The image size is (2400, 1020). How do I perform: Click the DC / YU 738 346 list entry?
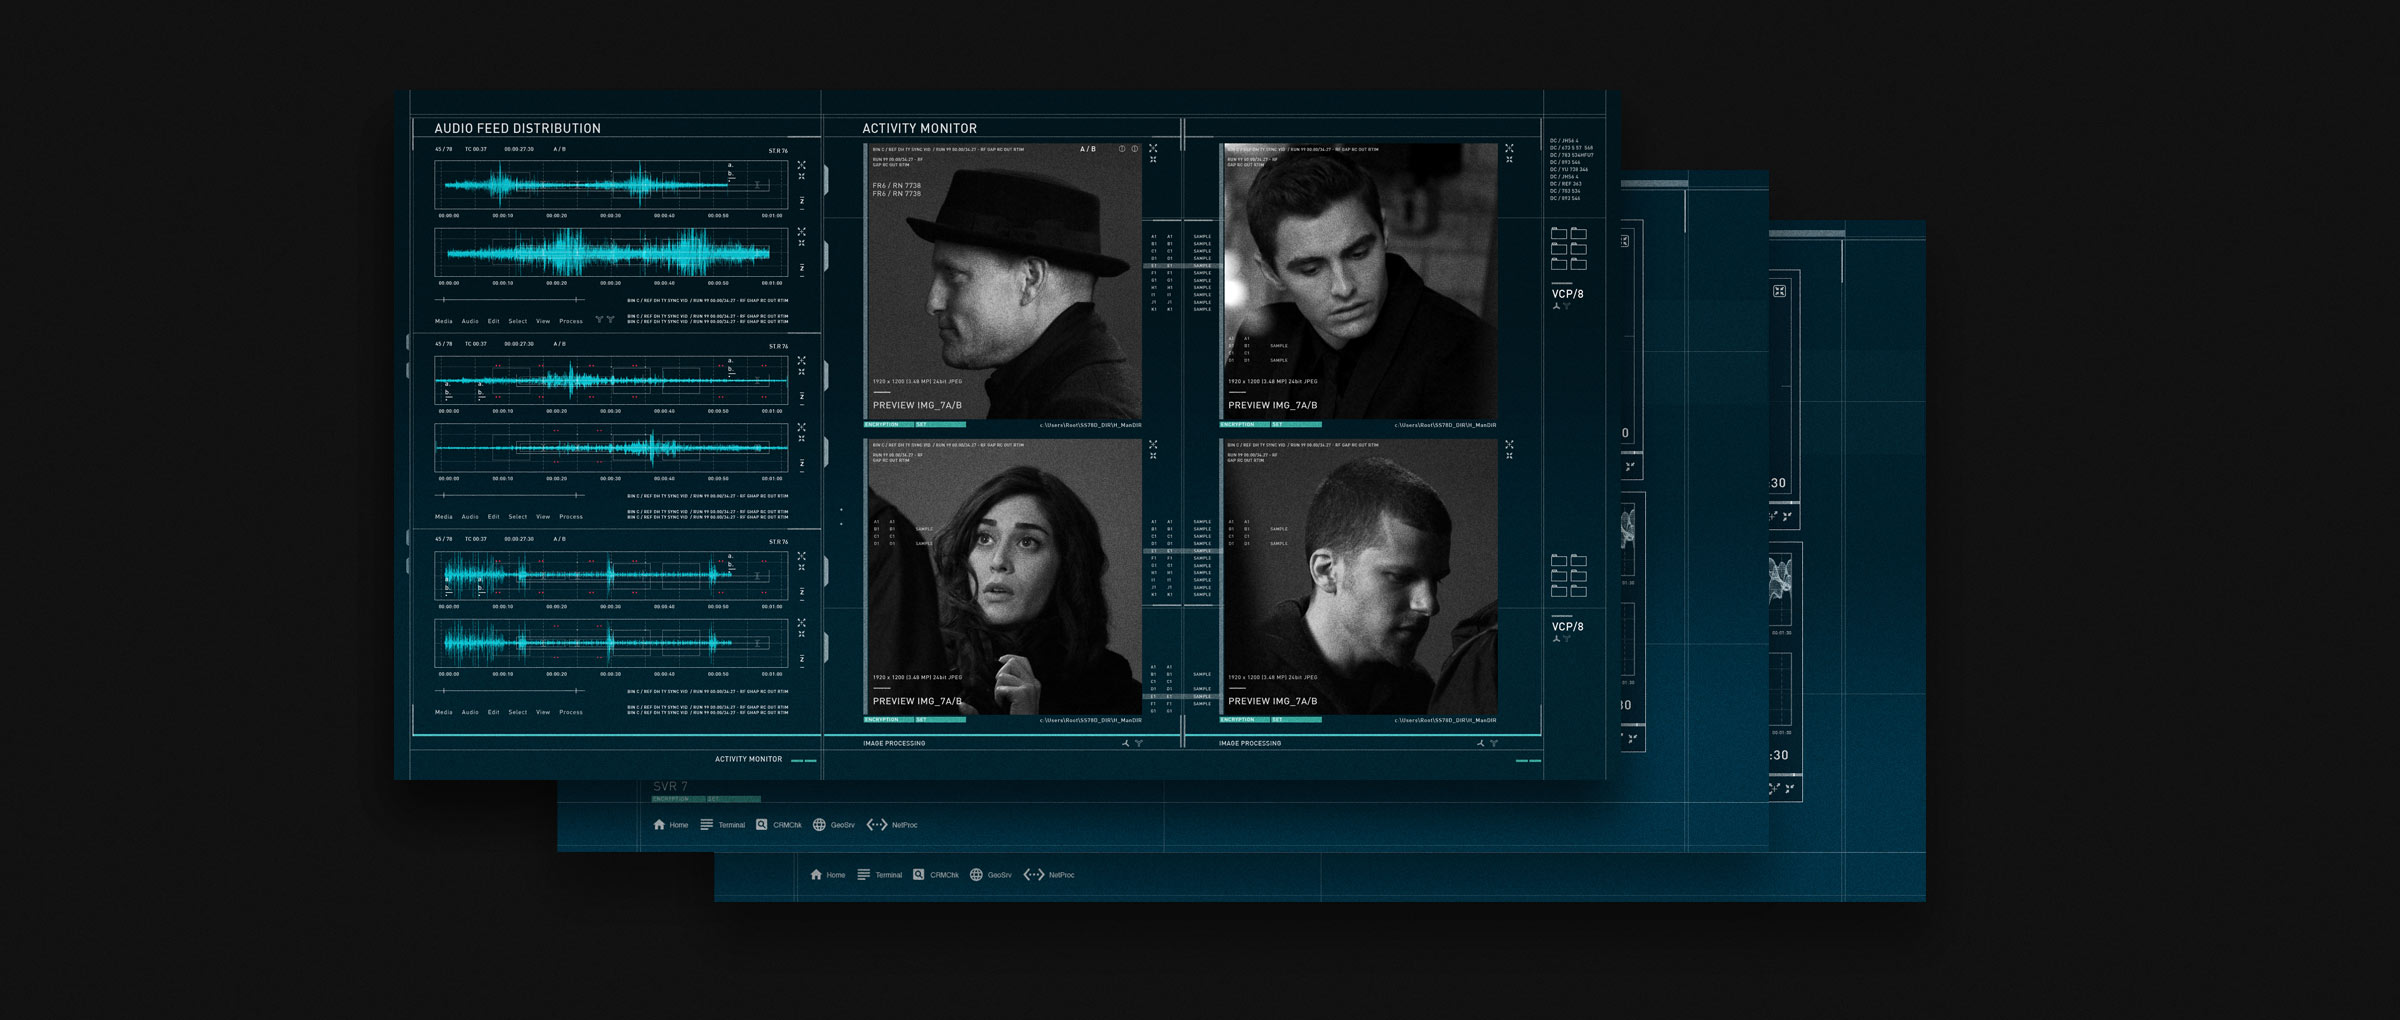(1569, 169)
